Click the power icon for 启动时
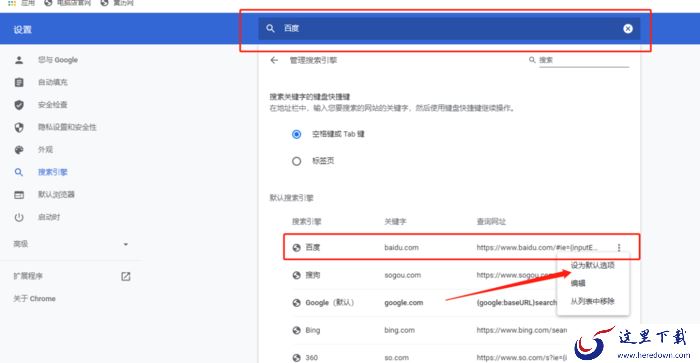 tap(19, 217)
